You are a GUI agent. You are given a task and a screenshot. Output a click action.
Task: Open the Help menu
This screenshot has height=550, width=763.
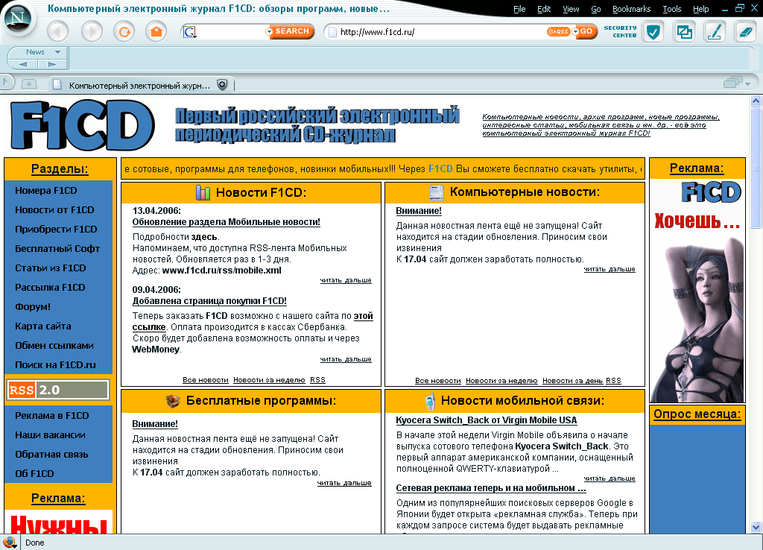click(x=701, y=9)
